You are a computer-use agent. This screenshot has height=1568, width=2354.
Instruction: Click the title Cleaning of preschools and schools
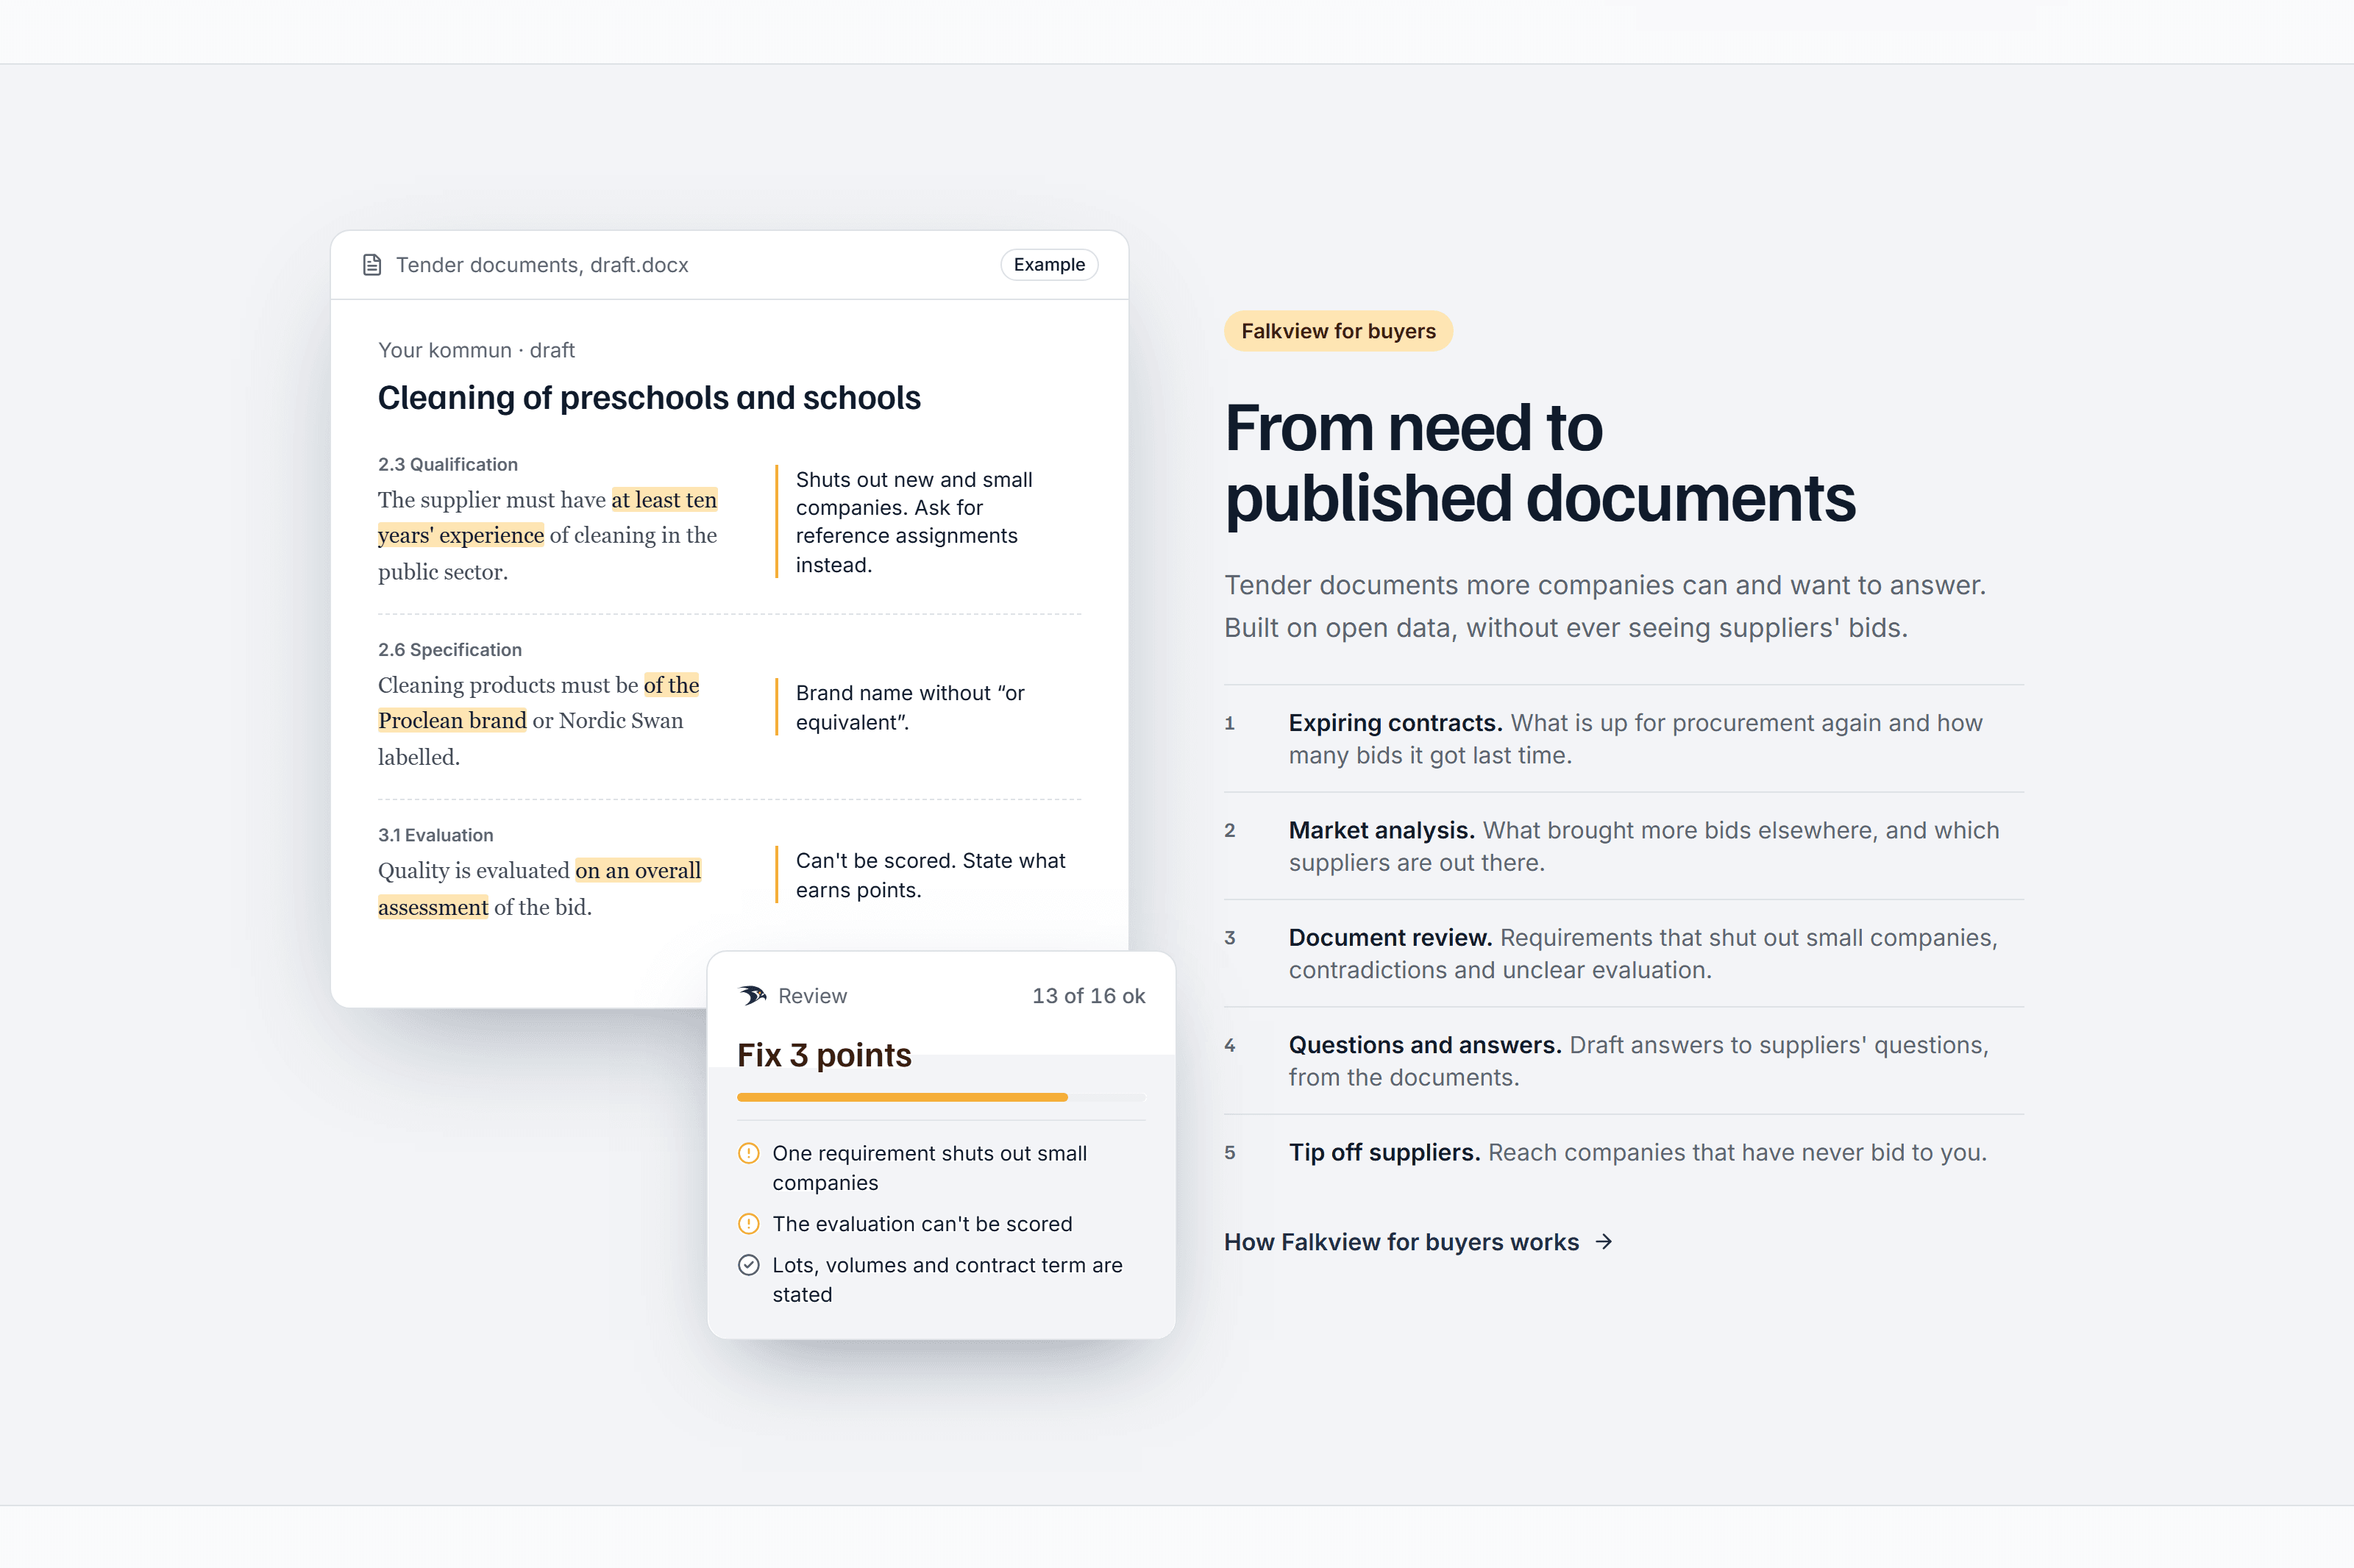click(649, 398)
